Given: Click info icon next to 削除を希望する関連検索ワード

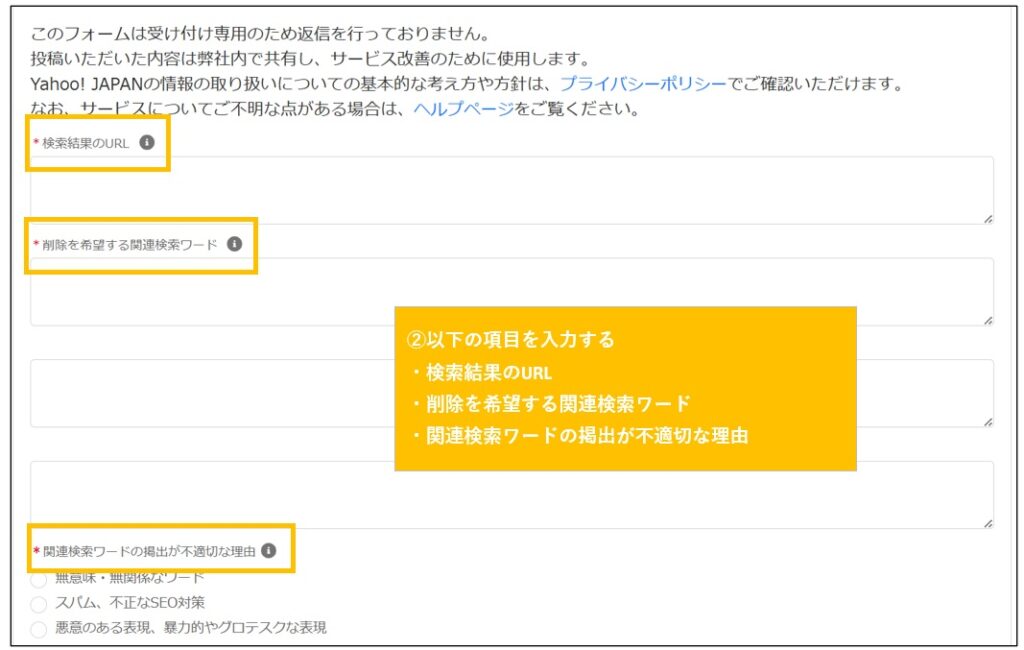Looking at the screenshot, I should click(x=234, y=244).
